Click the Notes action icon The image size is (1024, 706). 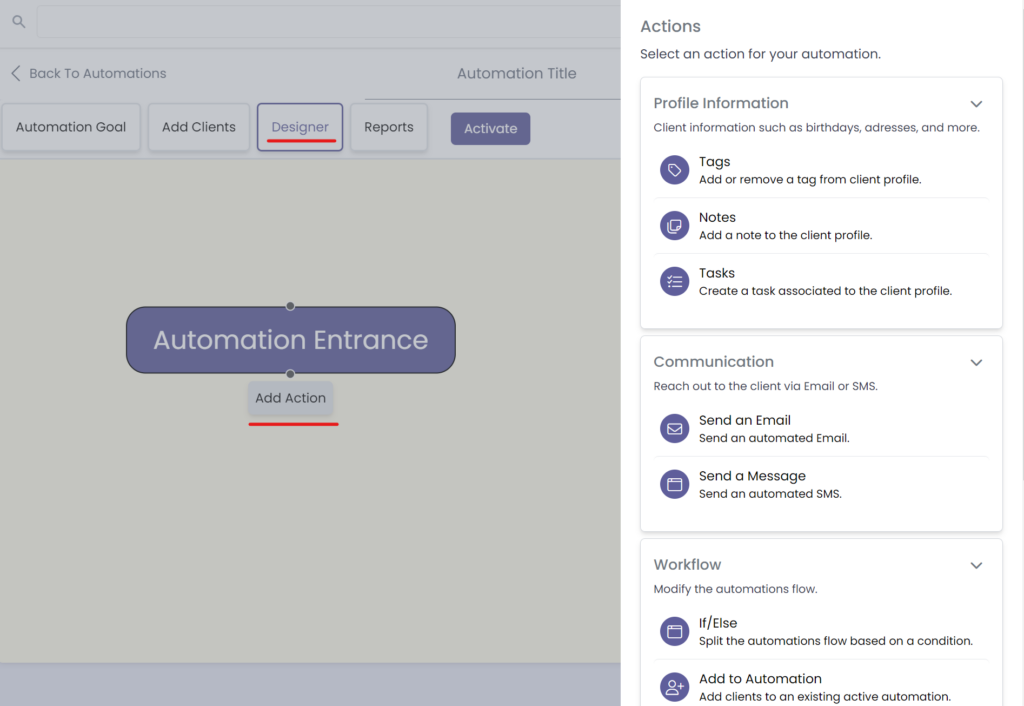[x=674, y=226]
